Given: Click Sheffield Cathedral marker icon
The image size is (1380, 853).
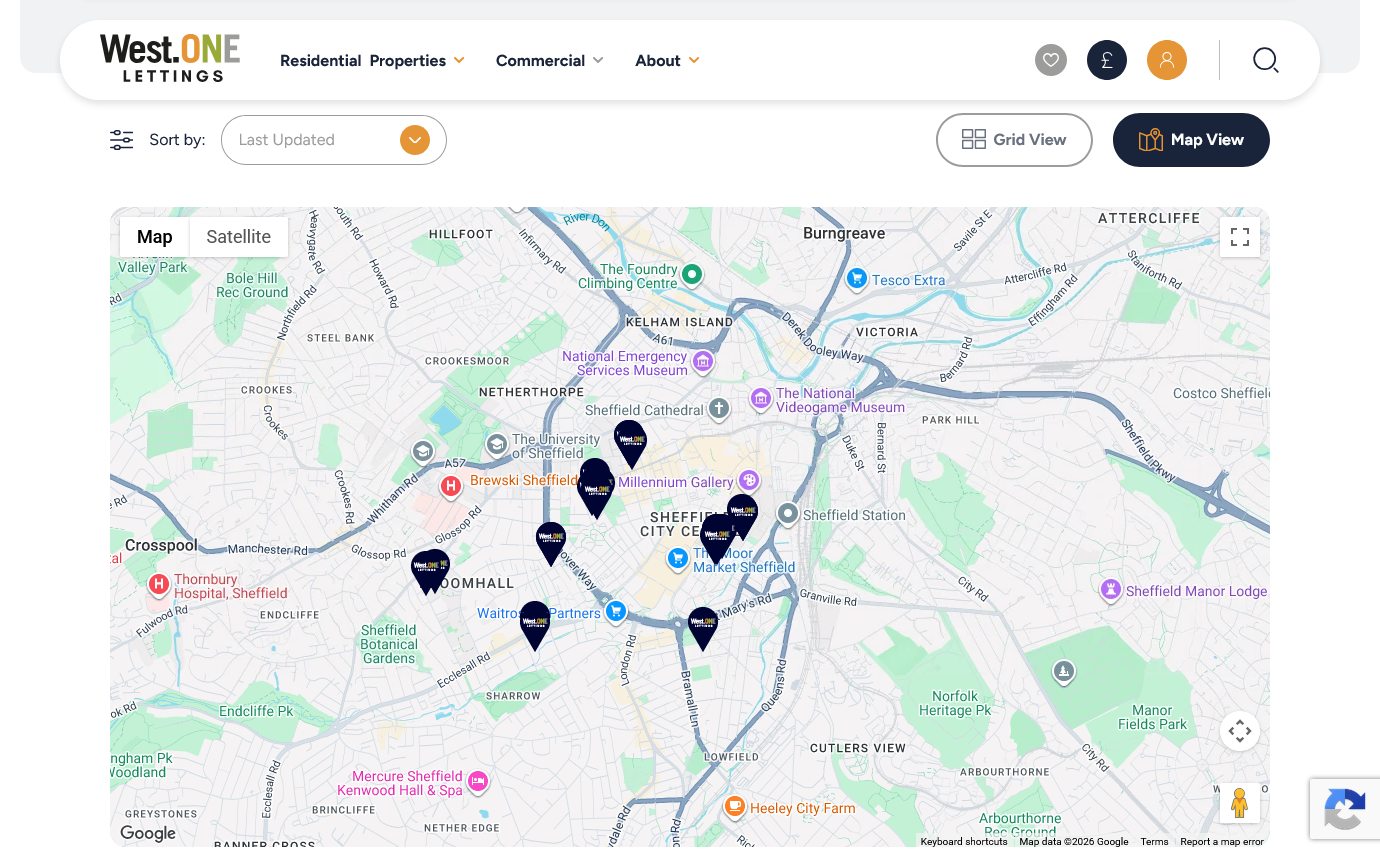Looking at the screenshot, I should click(x=719, y=408).
